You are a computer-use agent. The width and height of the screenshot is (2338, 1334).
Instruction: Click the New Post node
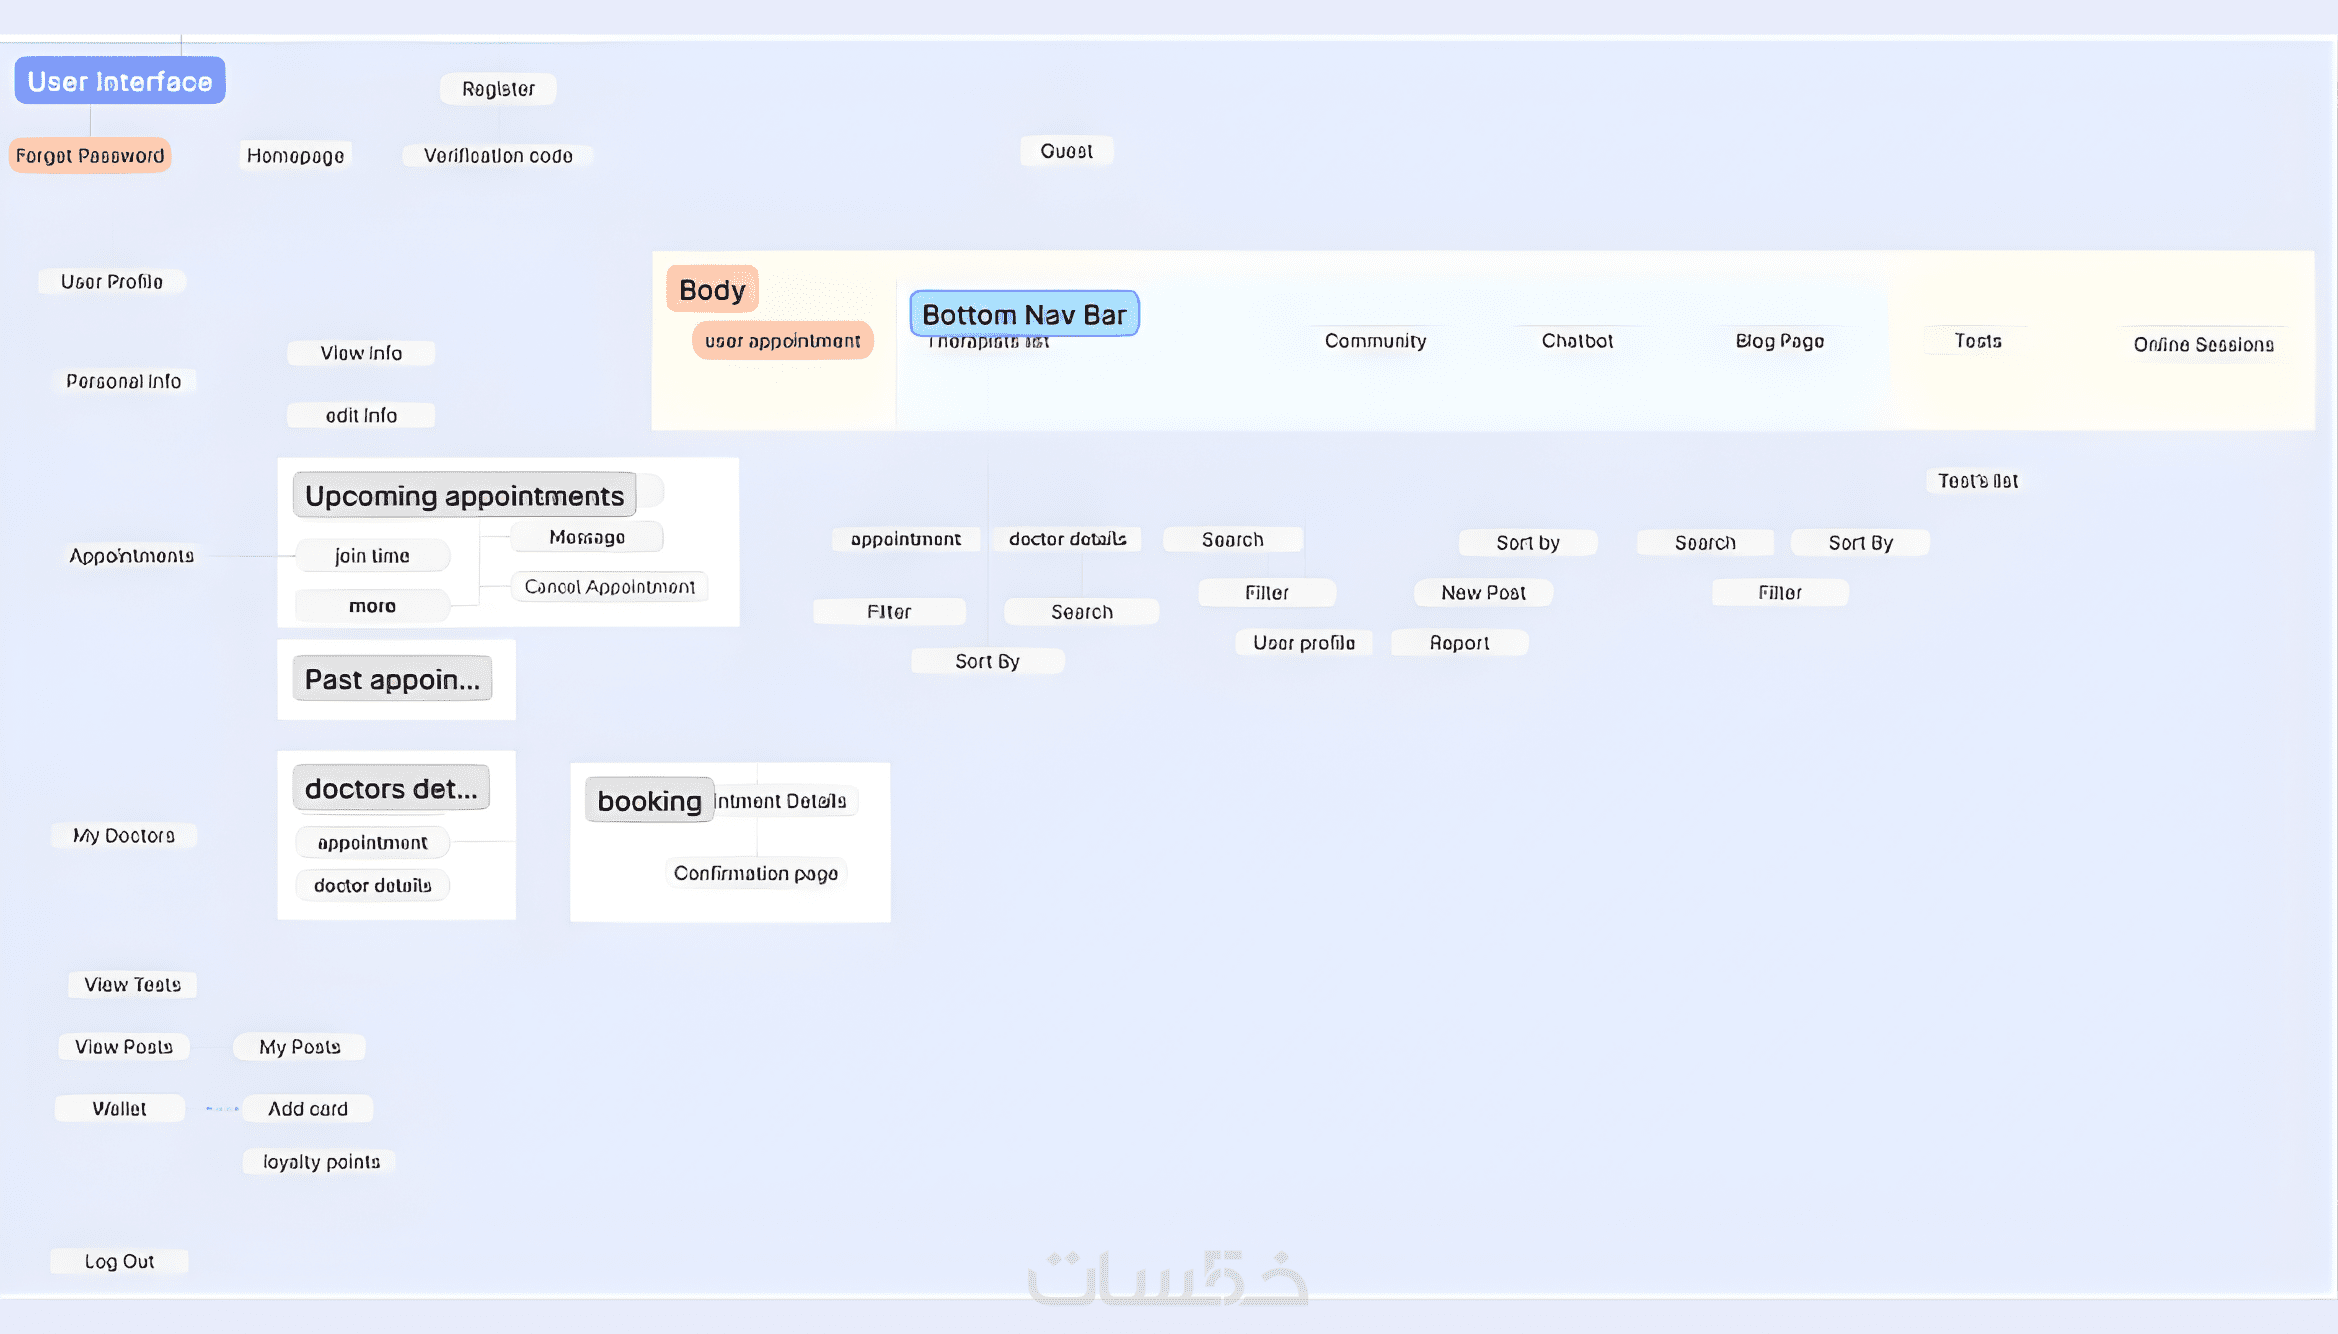coord(1483,593)
